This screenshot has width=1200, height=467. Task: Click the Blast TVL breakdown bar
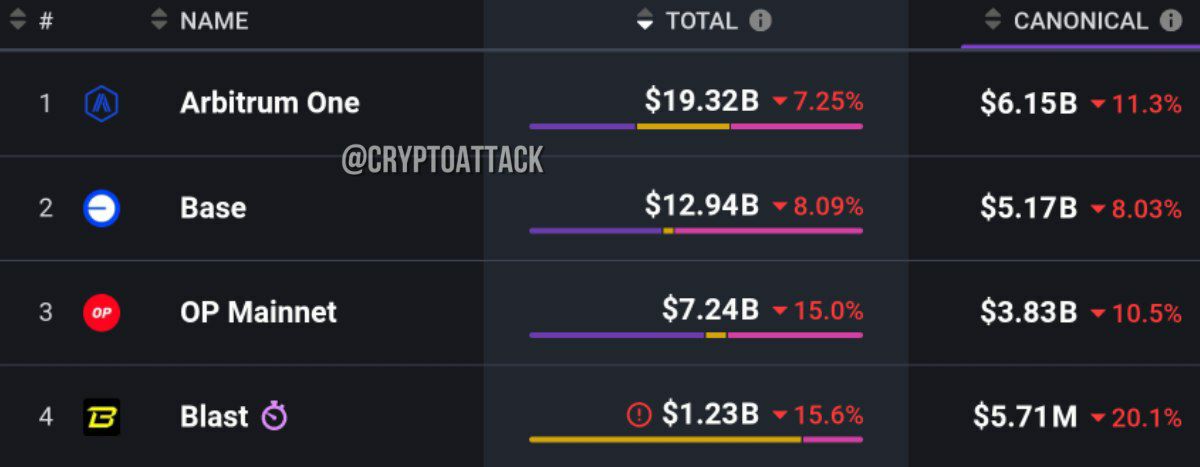pos(696,439)
